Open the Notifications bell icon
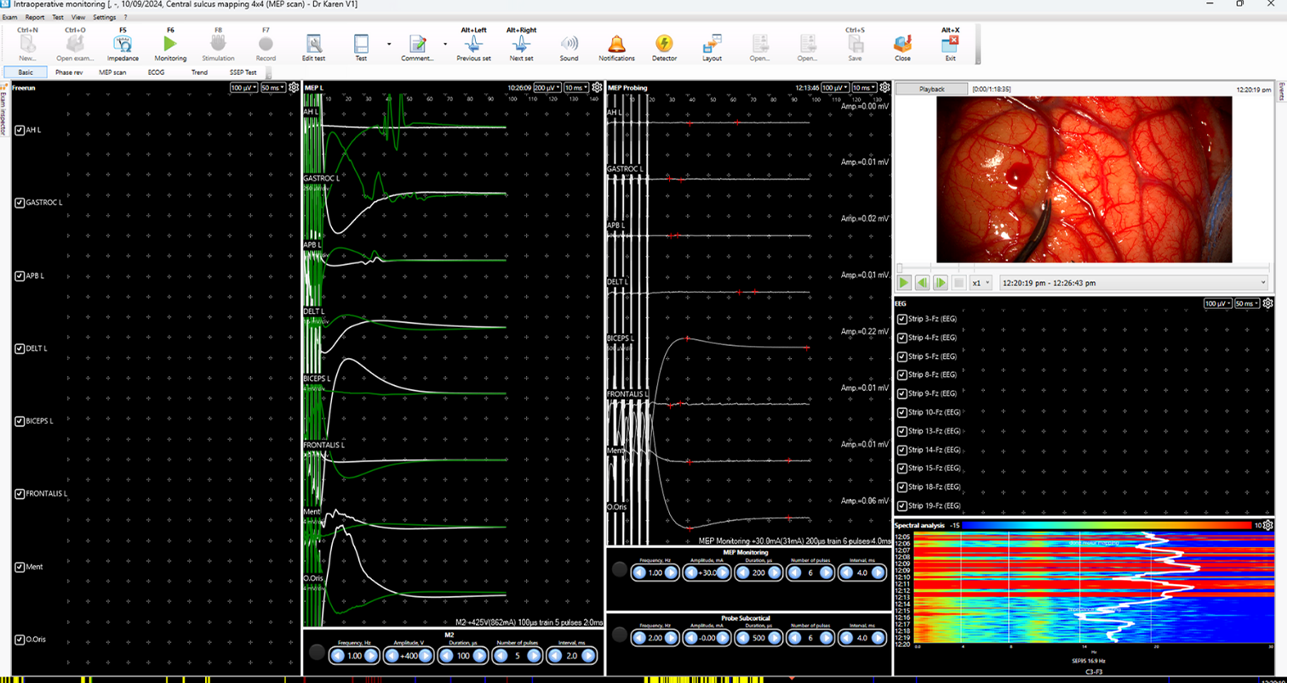The width and height of the screenshot is (1290, 683). click(x=617, y=45)
